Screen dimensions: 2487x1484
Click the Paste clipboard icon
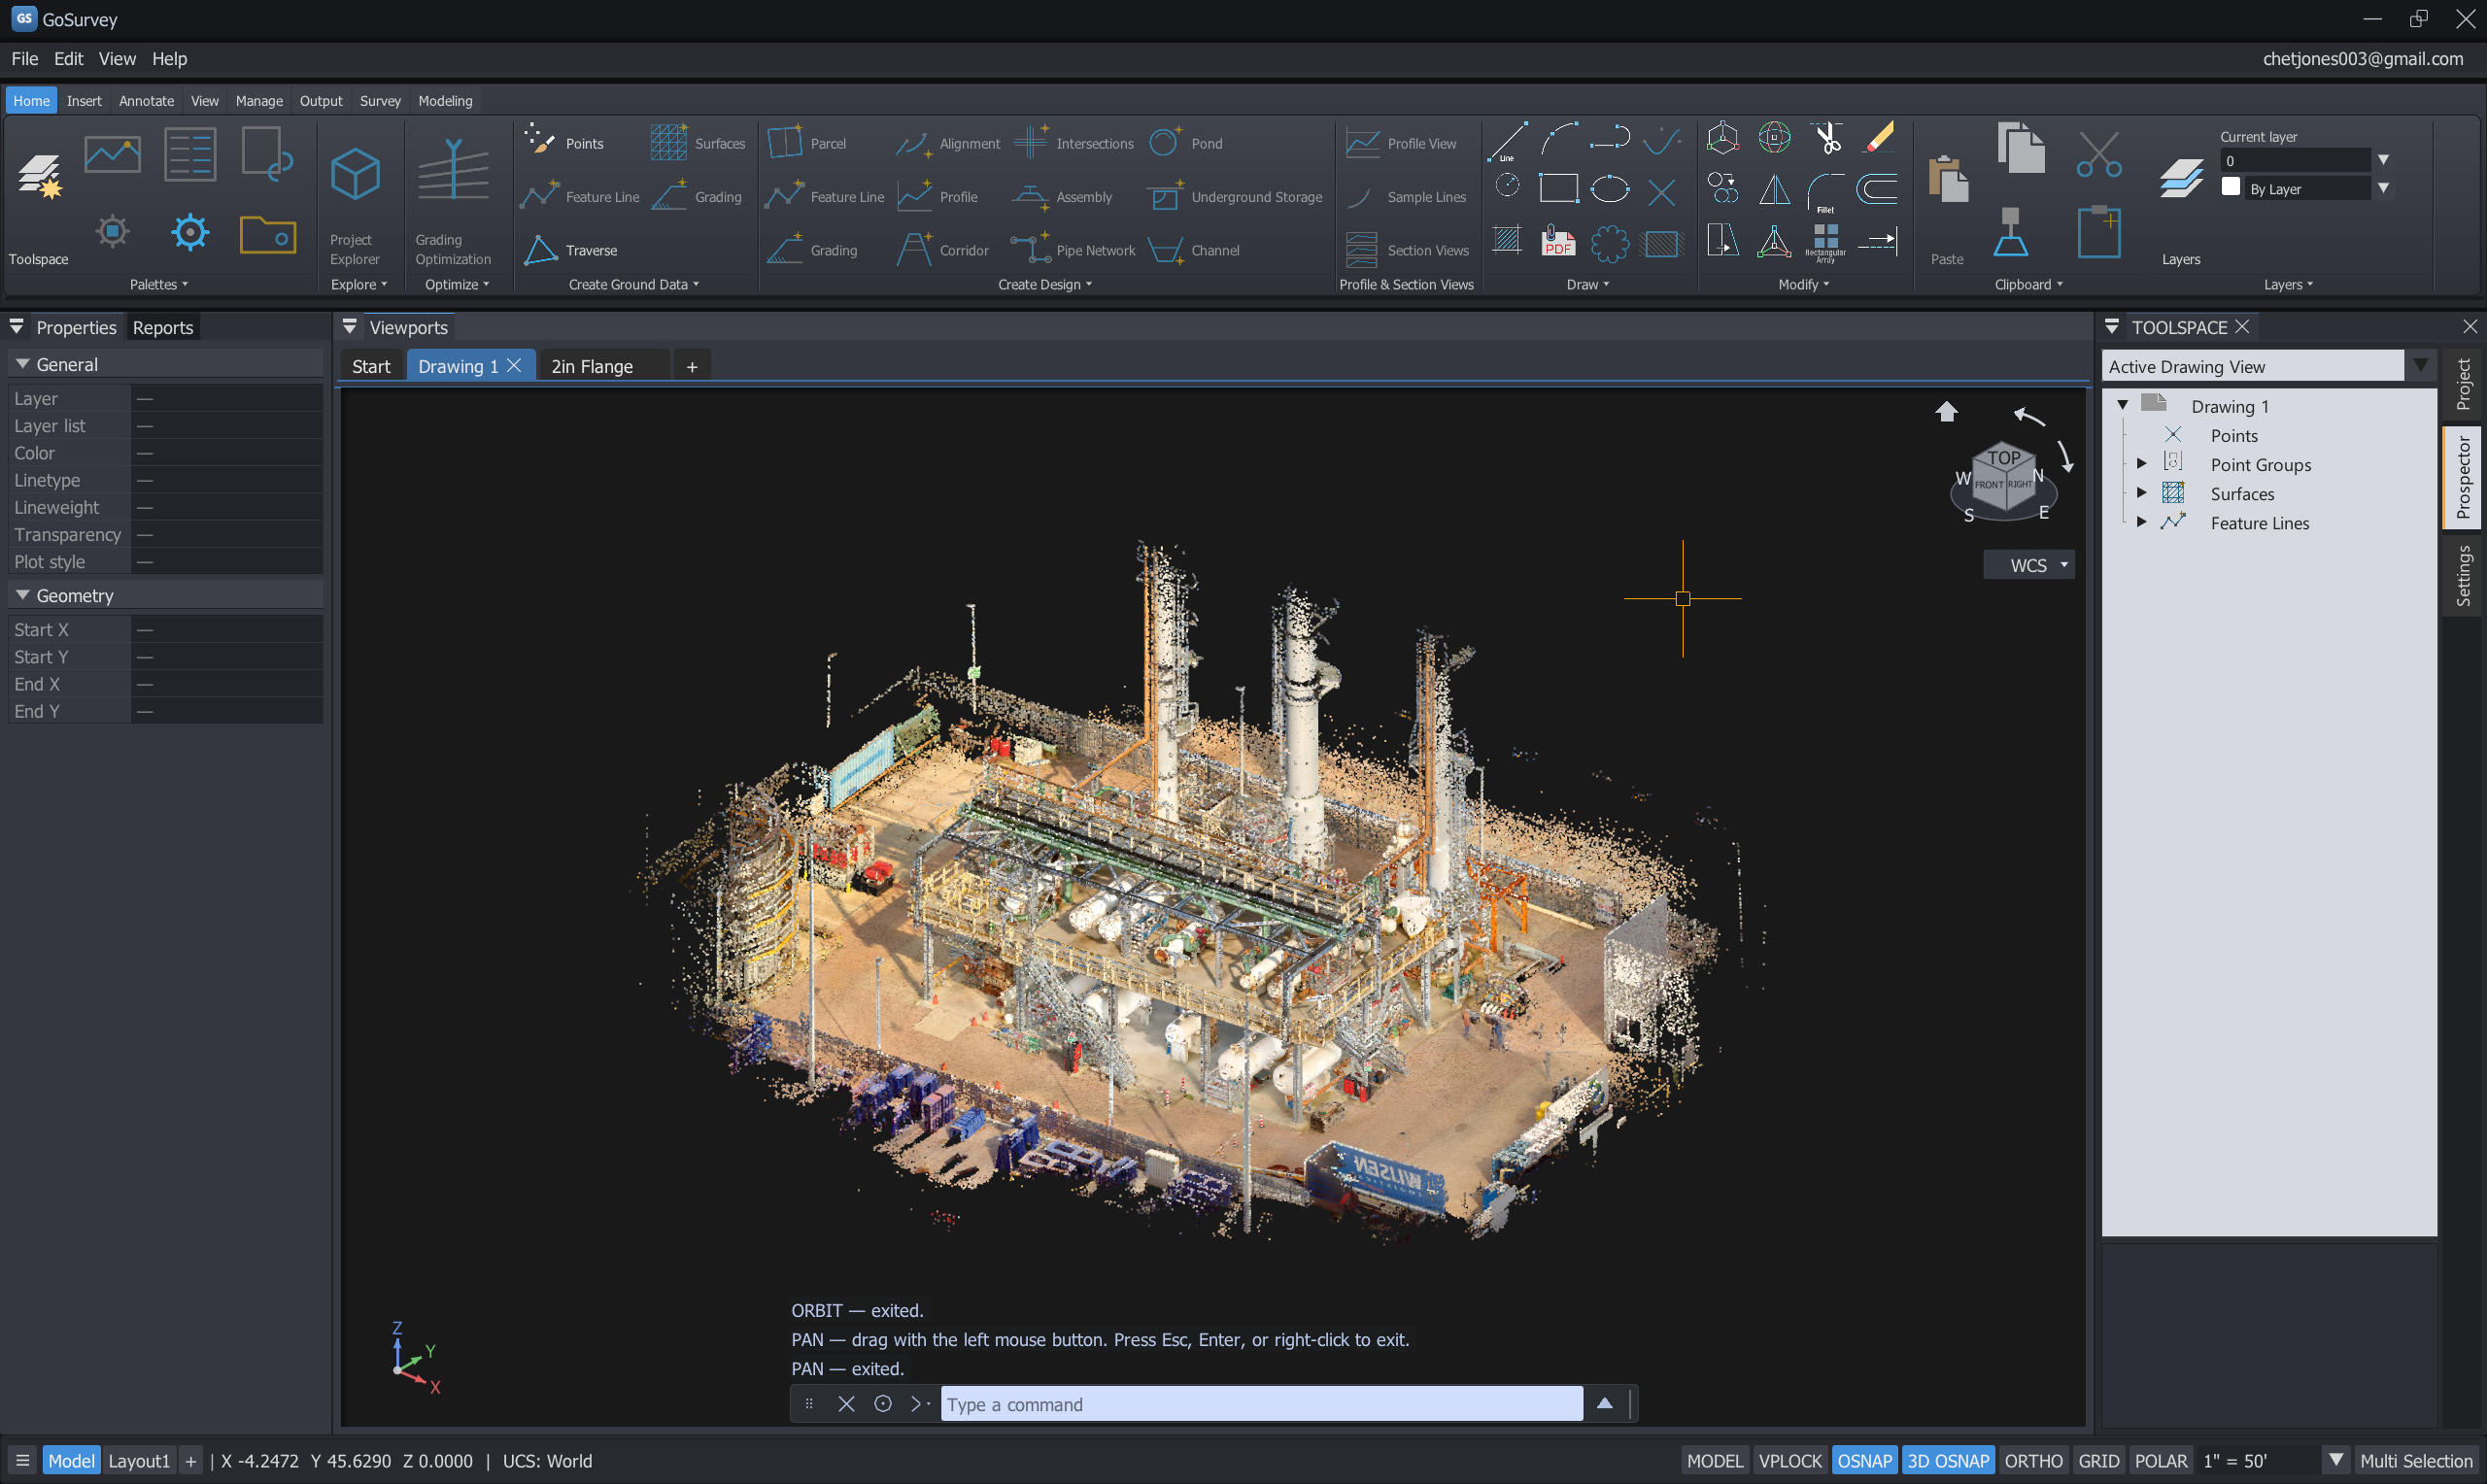coord(1947,180)
